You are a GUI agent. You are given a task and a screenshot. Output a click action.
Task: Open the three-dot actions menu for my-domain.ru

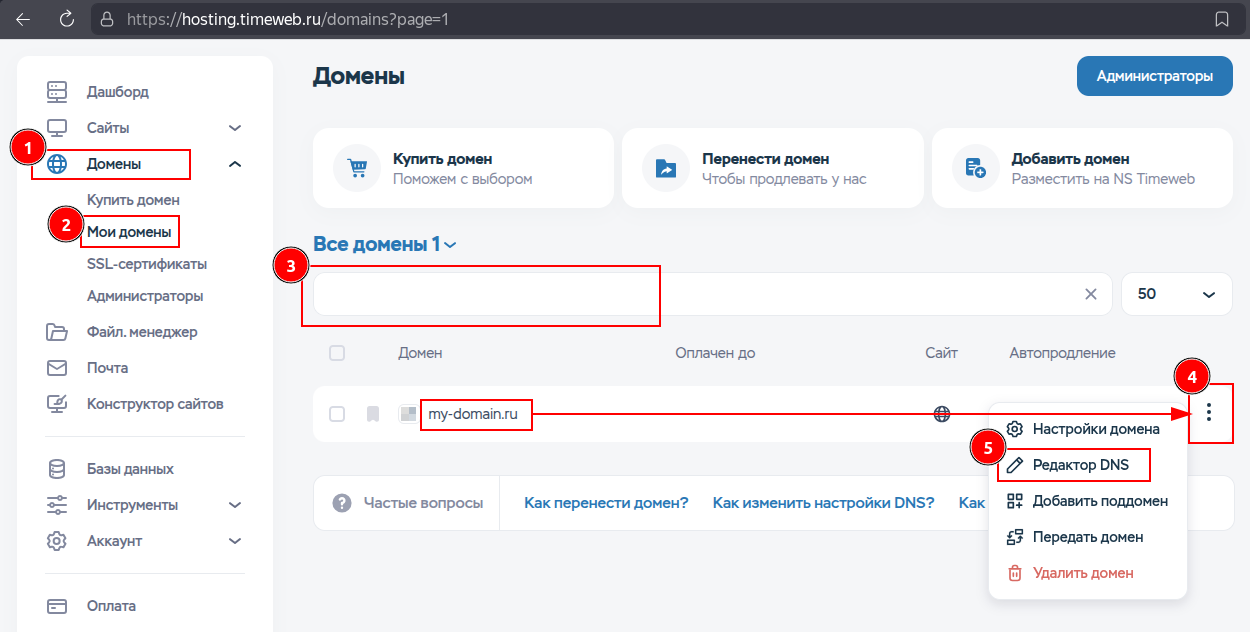(1210, 413)
